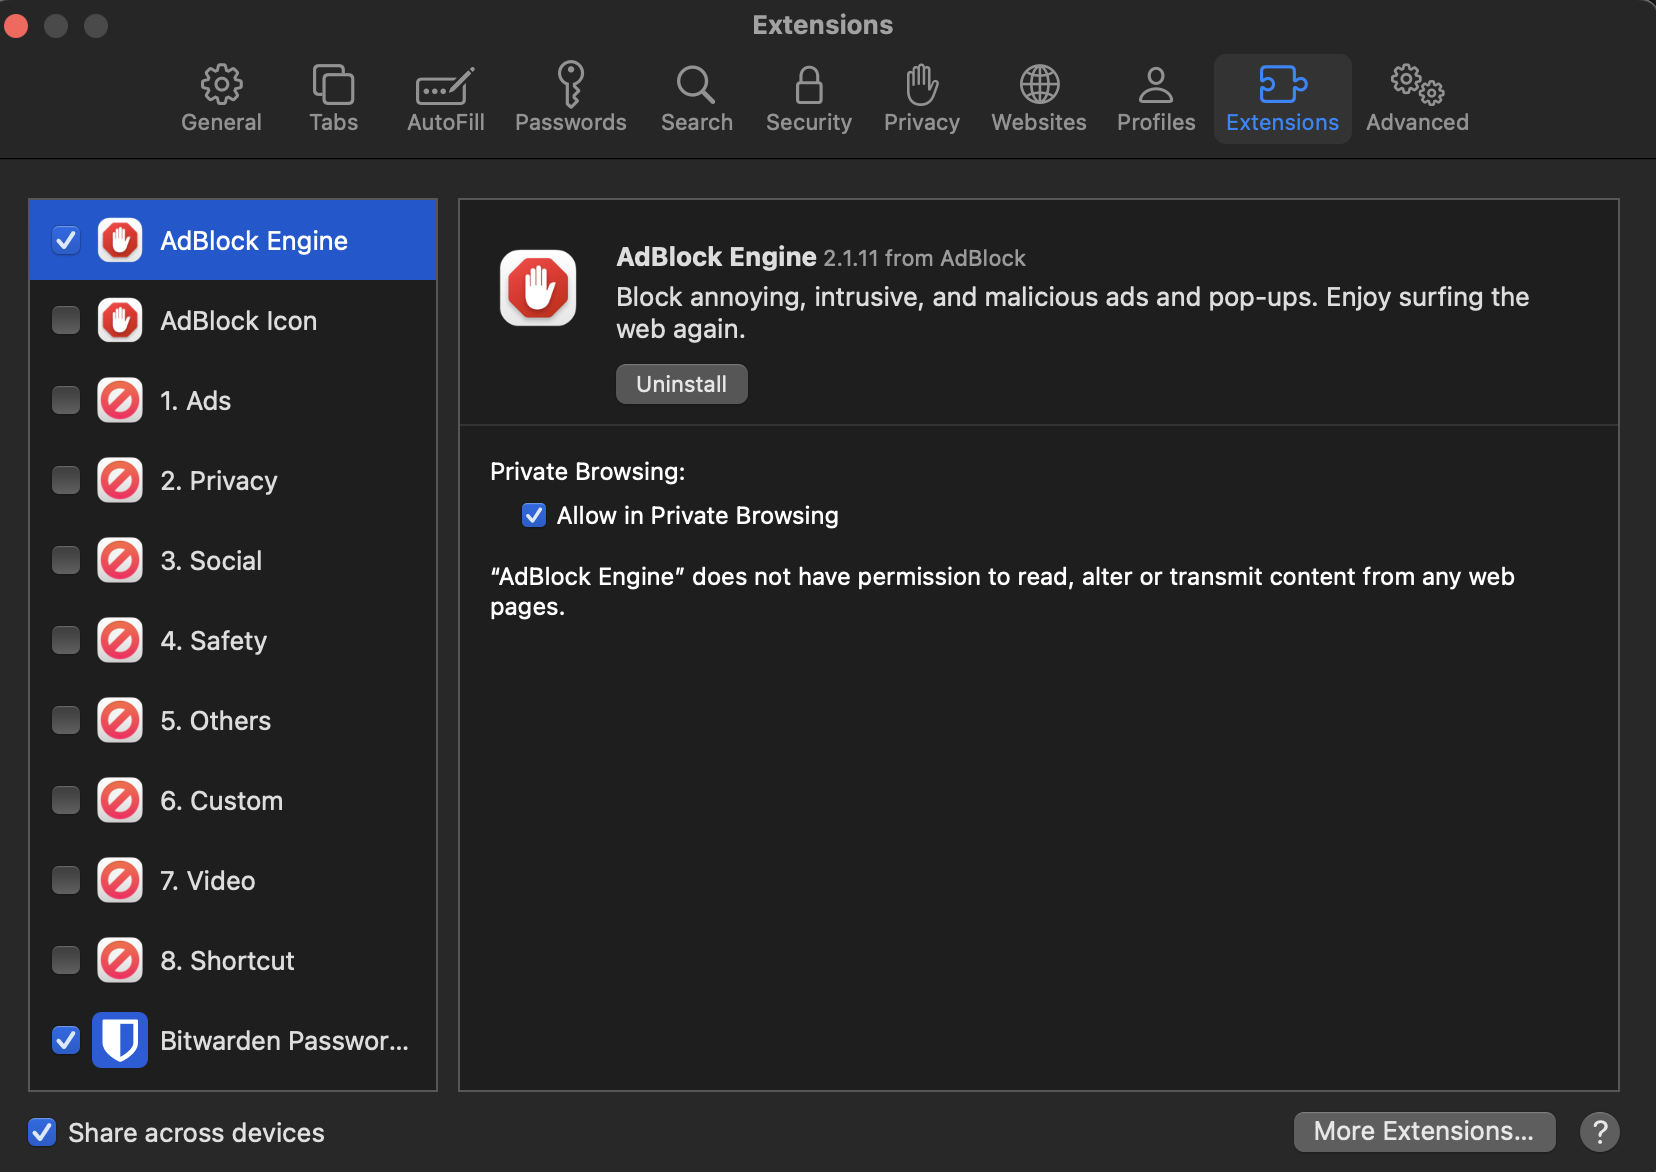This screenshot has height=1172, width=1656.
Task: Select the "7. Video" row label
Action: [208, 881]
